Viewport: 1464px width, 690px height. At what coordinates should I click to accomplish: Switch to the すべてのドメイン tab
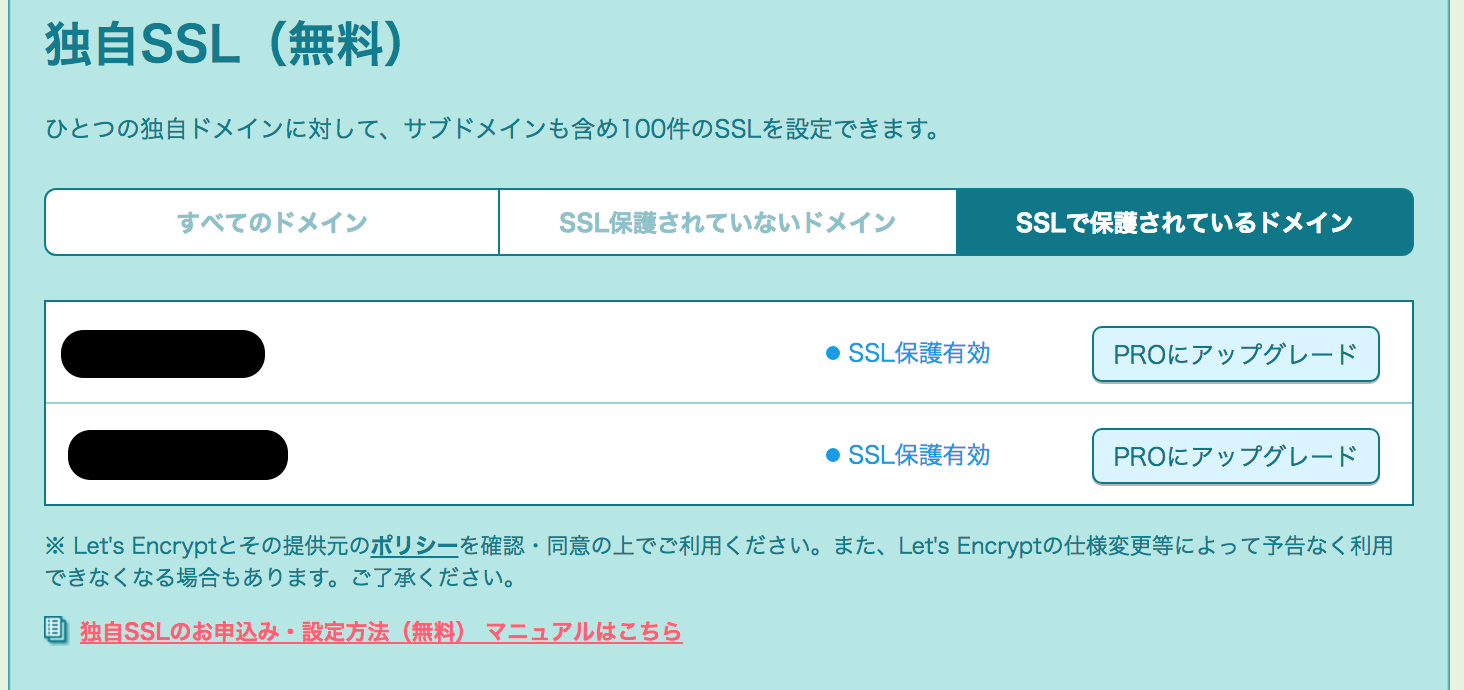coord(272,222)
